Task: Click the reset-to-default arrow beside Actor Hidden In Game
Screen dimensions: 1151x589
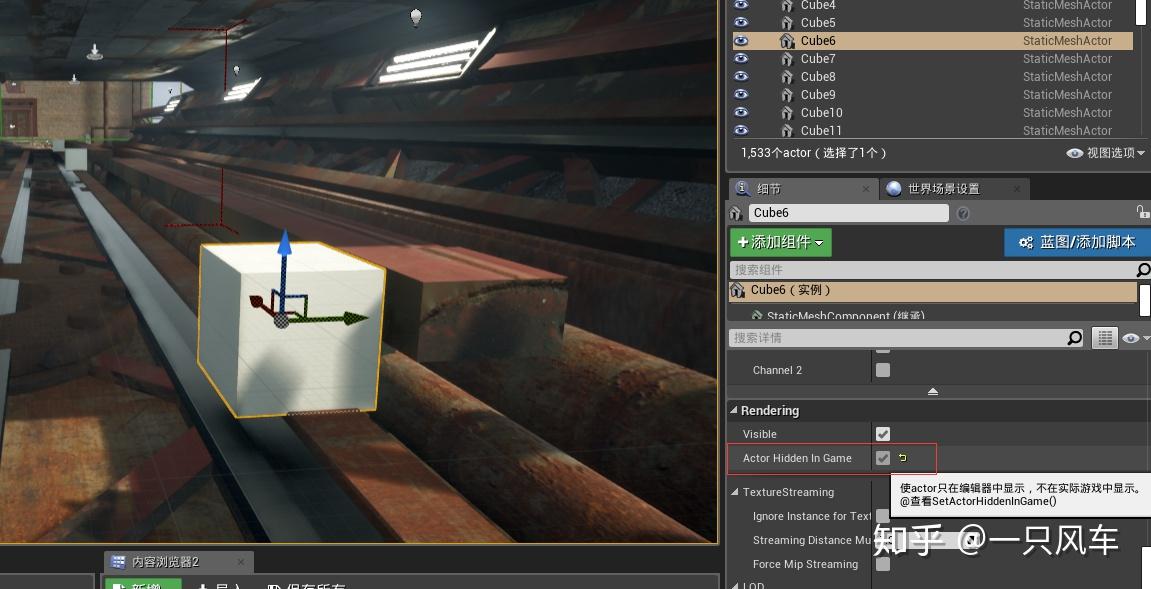Action: point(905,457)
